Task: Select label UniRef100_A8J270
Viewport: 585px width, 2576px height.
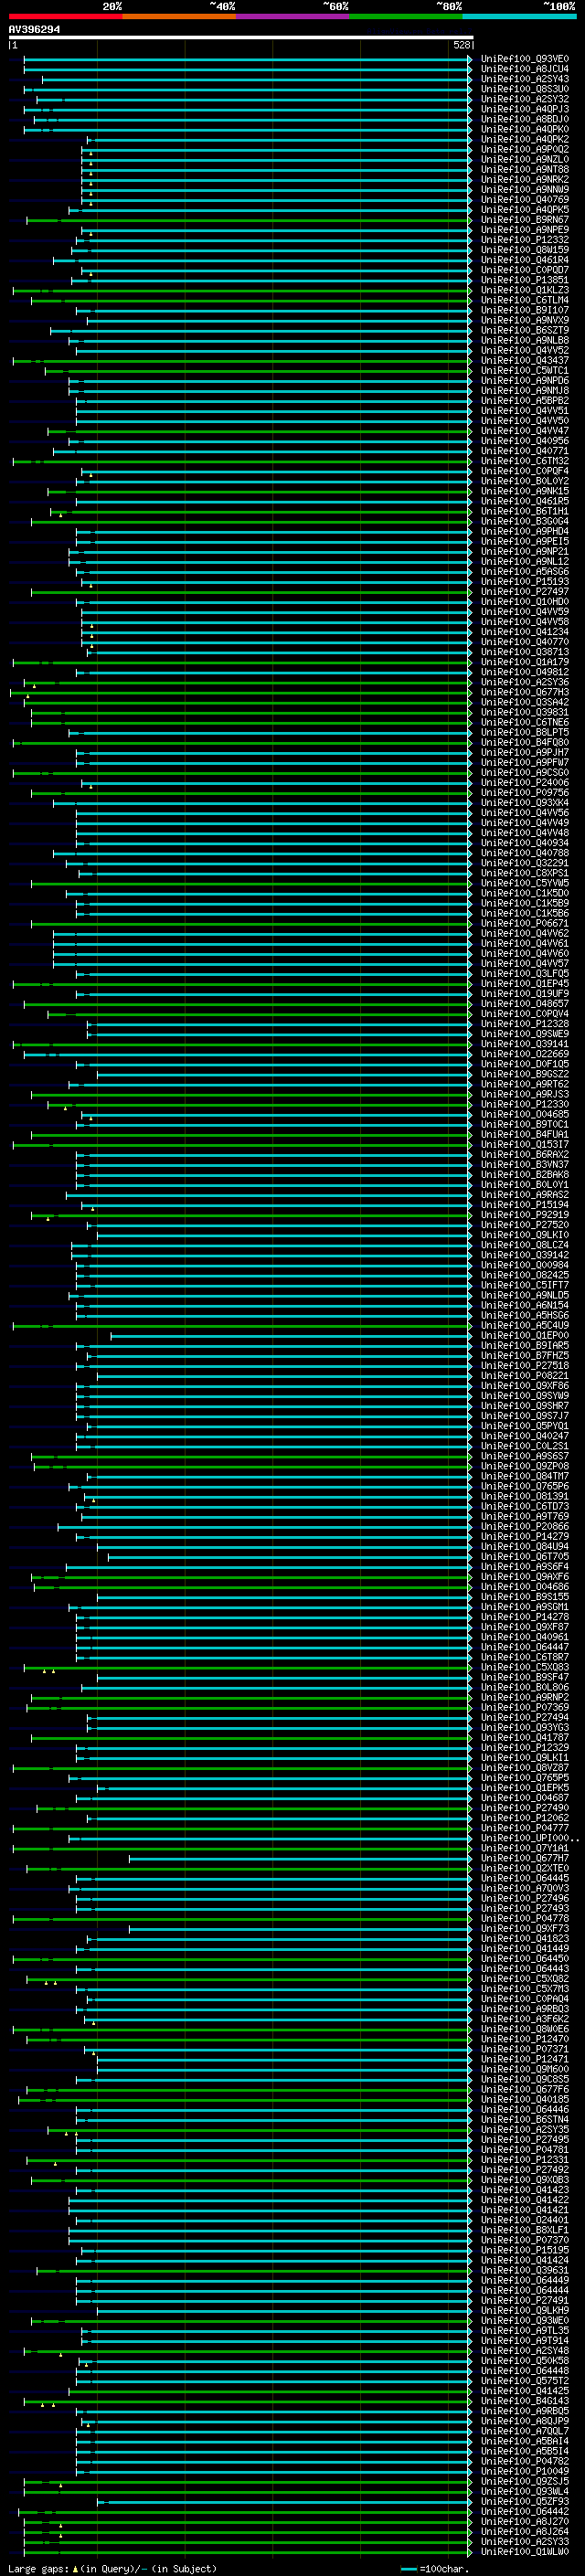Action: click(525, 2521)
